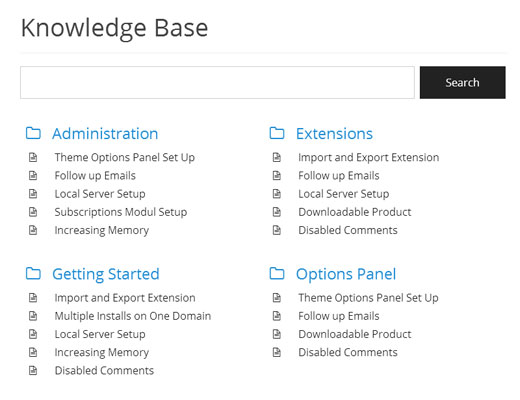Click the folder icon beside Extensions
This screenshot has width=520, height=400.
click(x=277, y=133)
